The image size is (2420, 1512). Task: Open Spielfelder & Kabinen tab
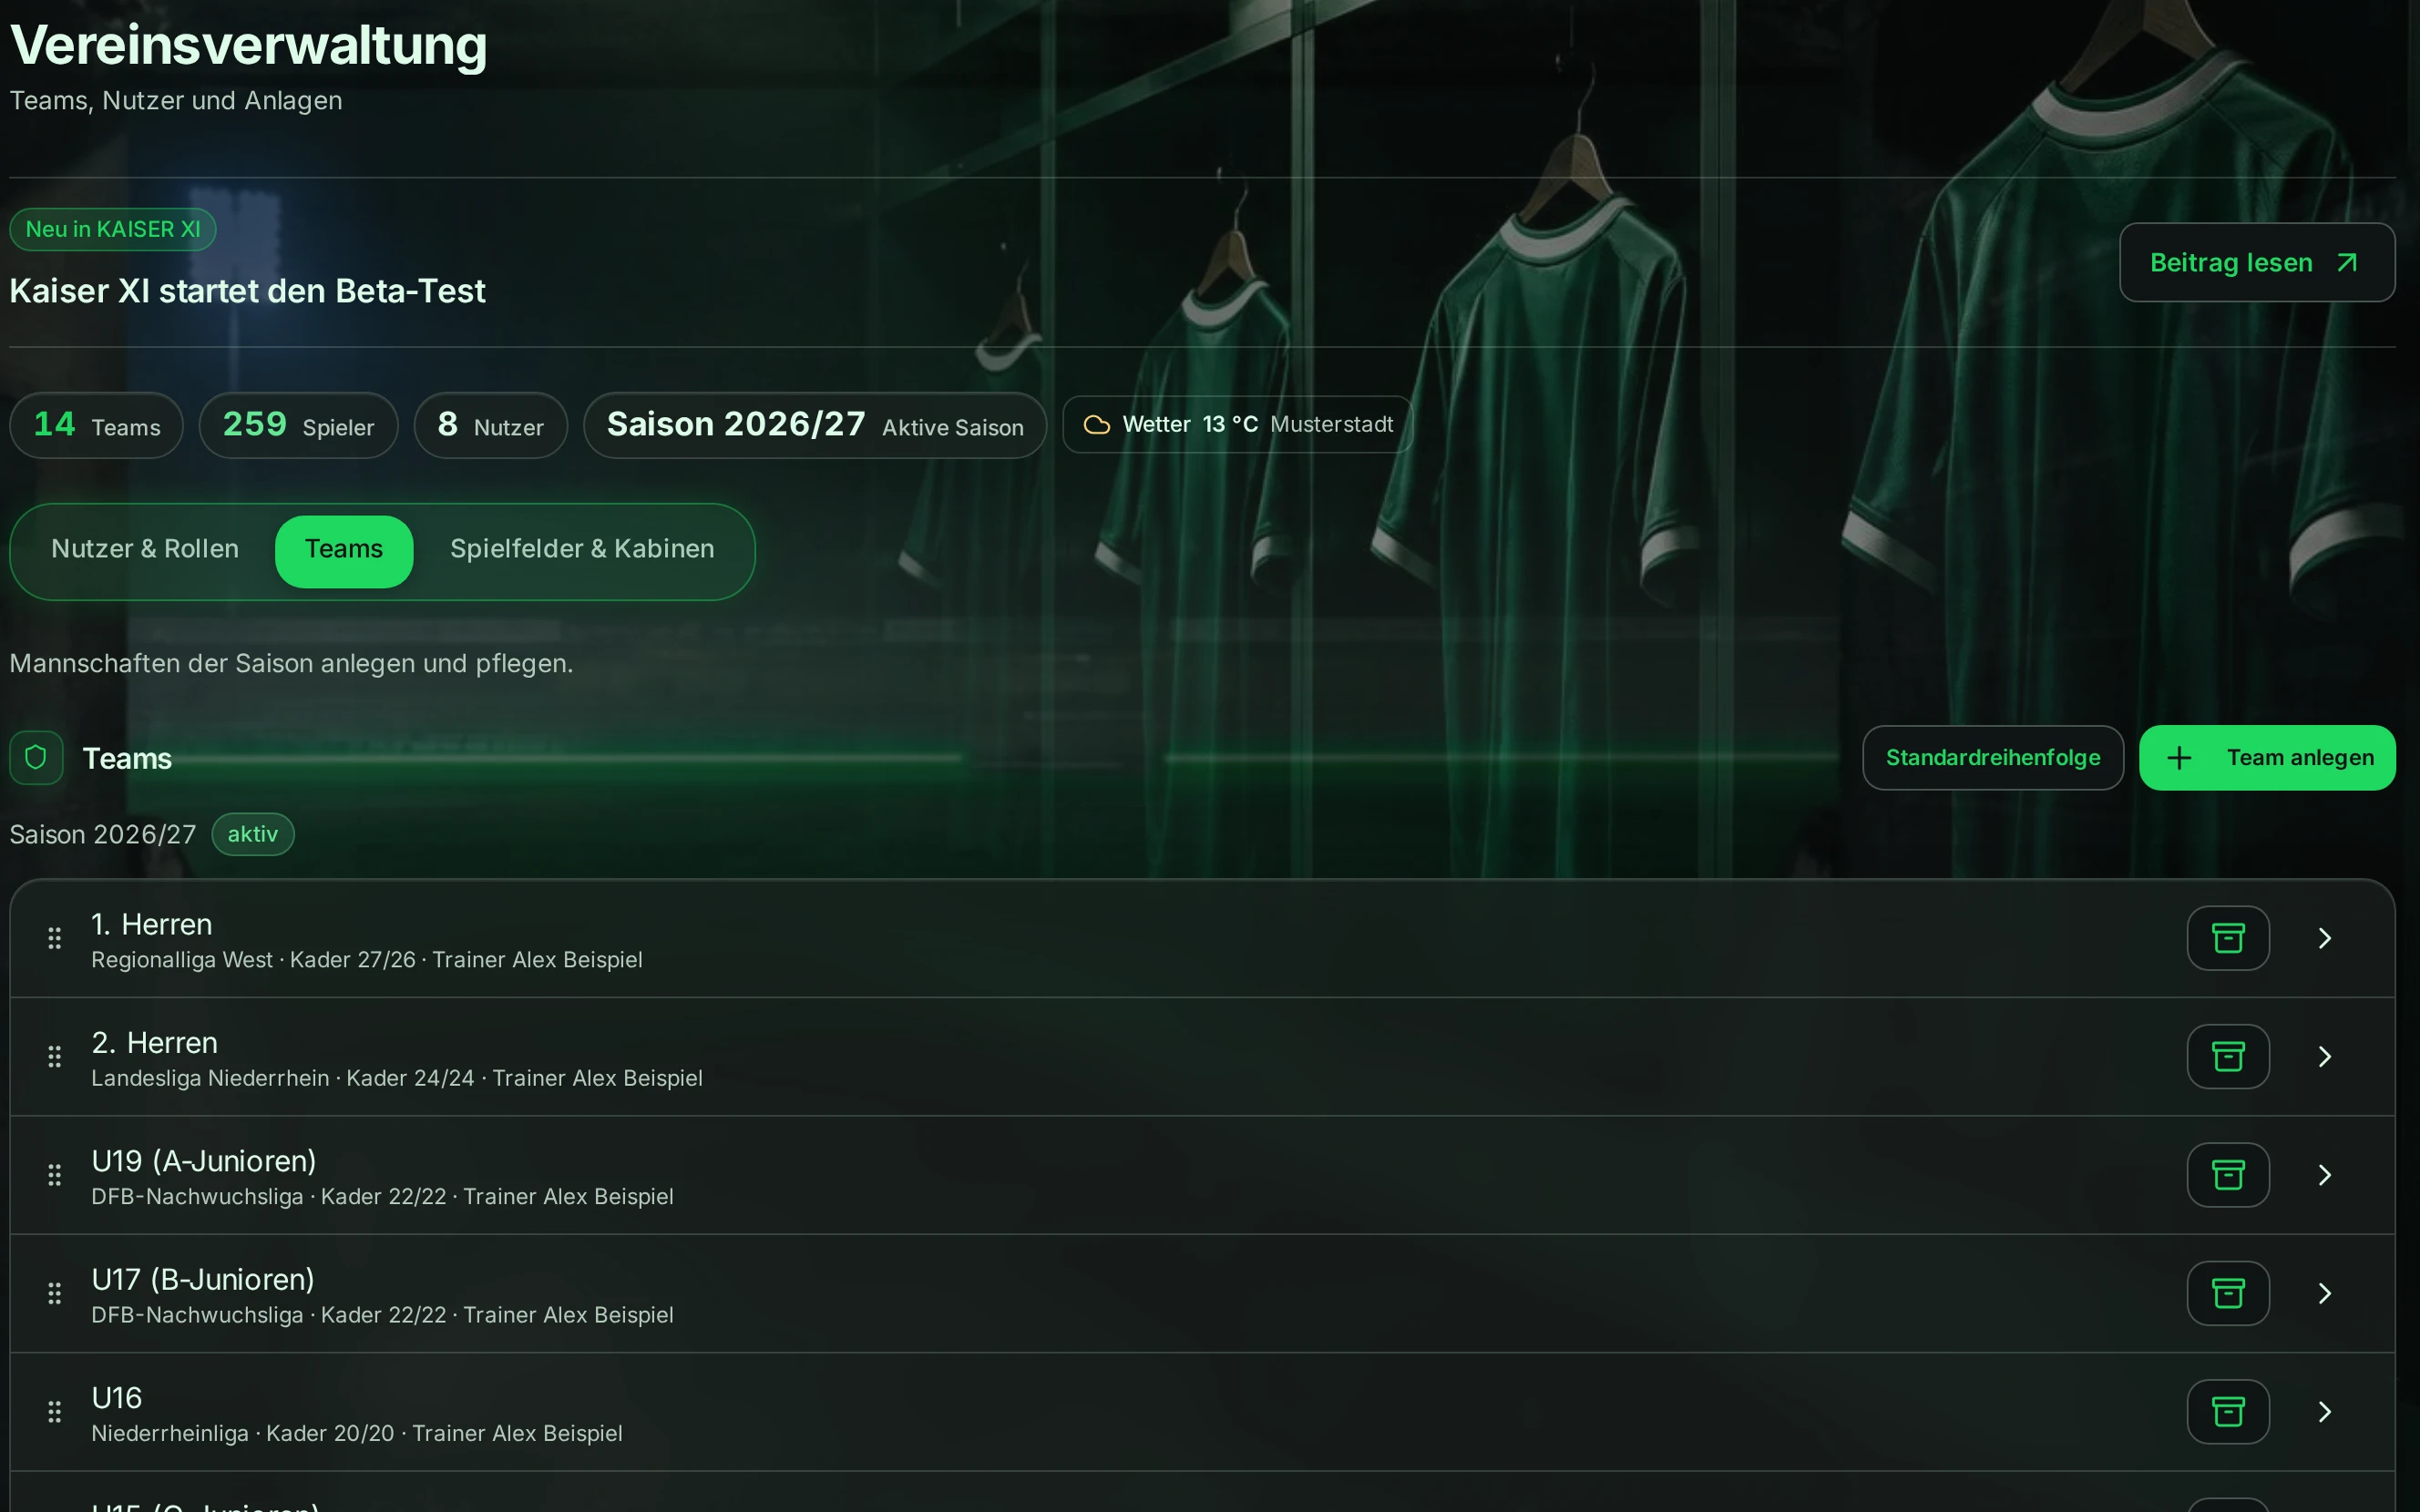pyautogui.click(x=582, y=550)
